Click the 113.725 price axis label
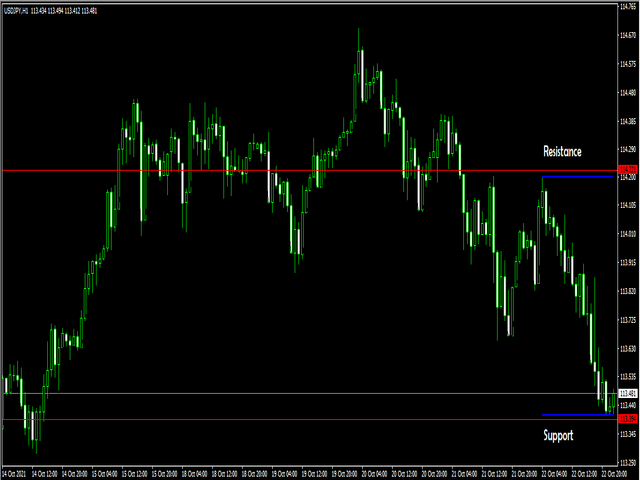Viewport: 640px width, 480px height. pyautogui.click(x=628, y=320)
